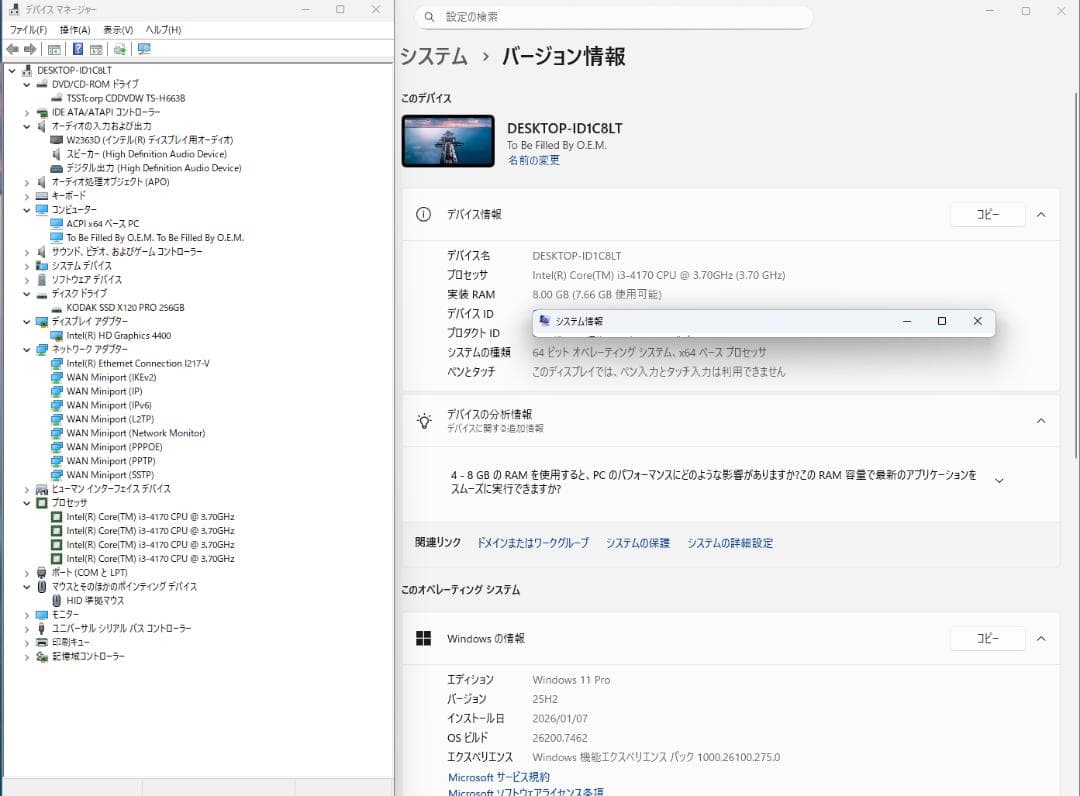This screenshot has width=1080, height=796.
Task: Click the コピー button for デバイス情報
Action: (987, 214)
